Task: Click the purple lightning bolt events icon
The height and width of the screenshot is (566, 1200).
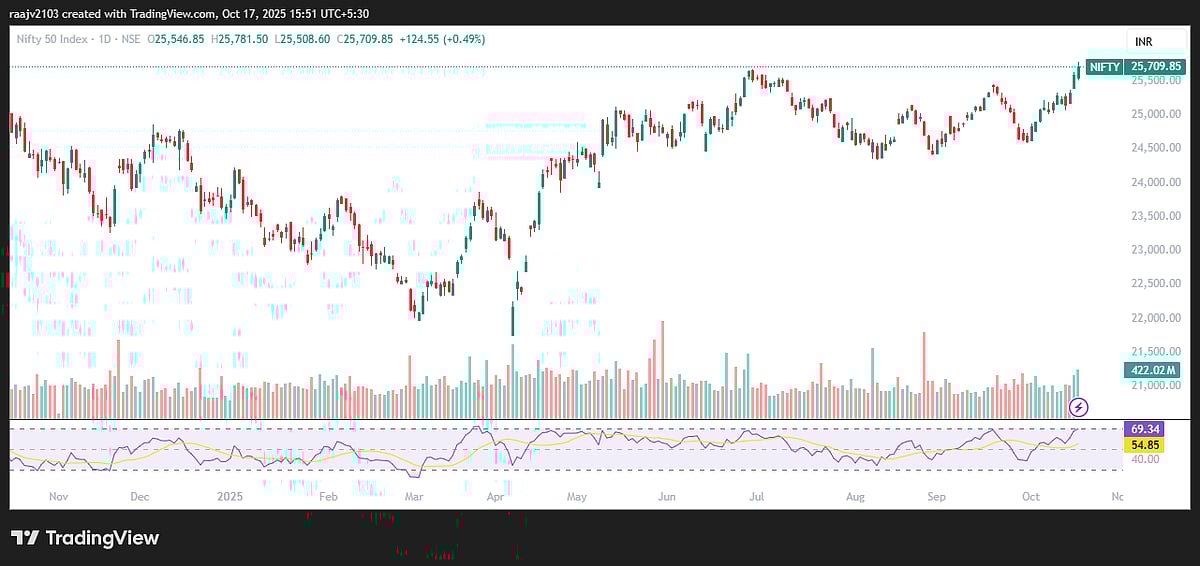Action: click(x=1079, y=406)
